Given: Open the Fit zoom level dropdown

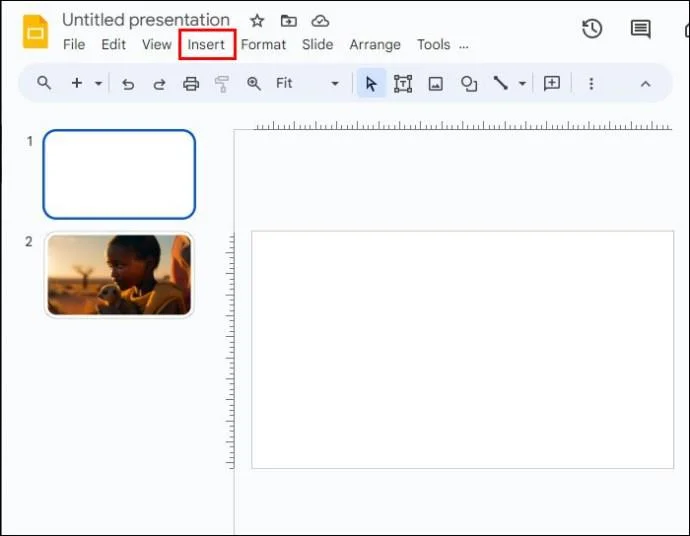Looking at the screenshot, I should (307, 83).
